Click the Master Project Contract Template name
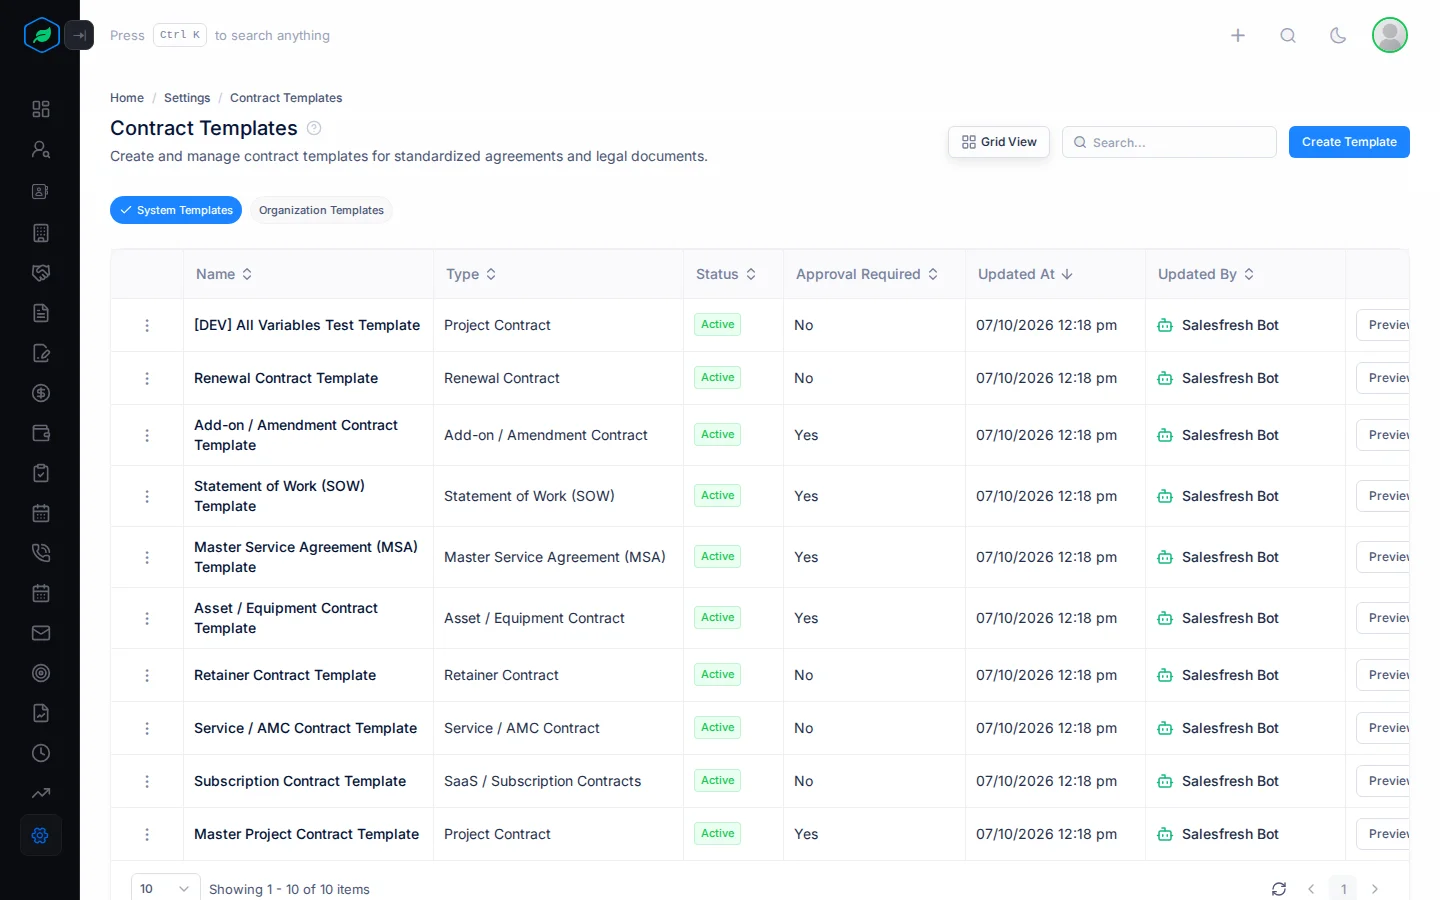The width and height of the screenshot is (1440, 900). 306,834
